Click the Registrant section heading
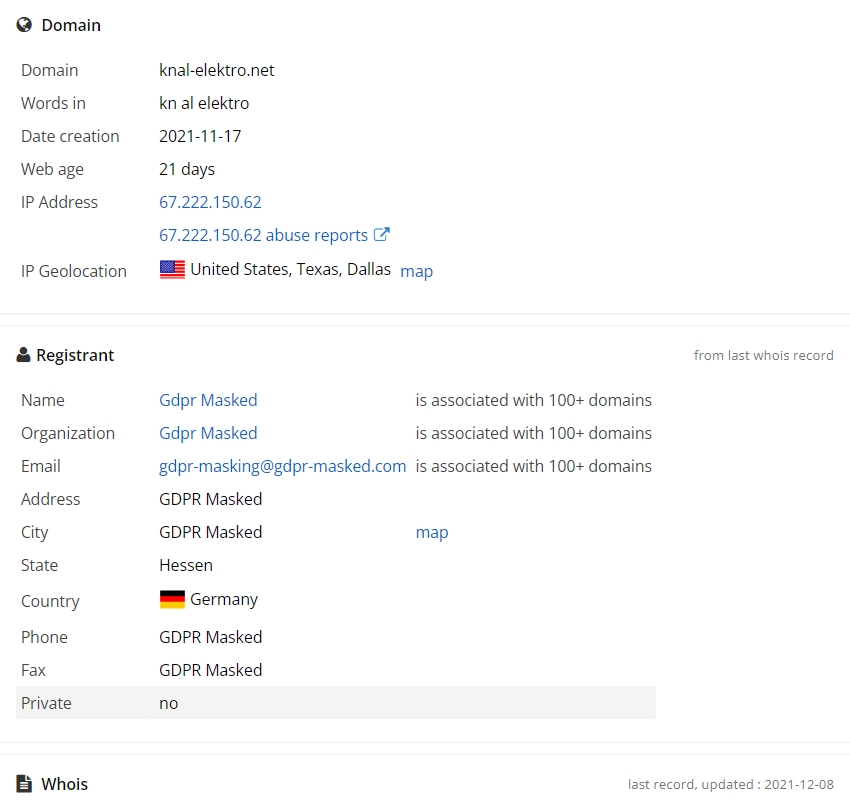 click(75, 356)
